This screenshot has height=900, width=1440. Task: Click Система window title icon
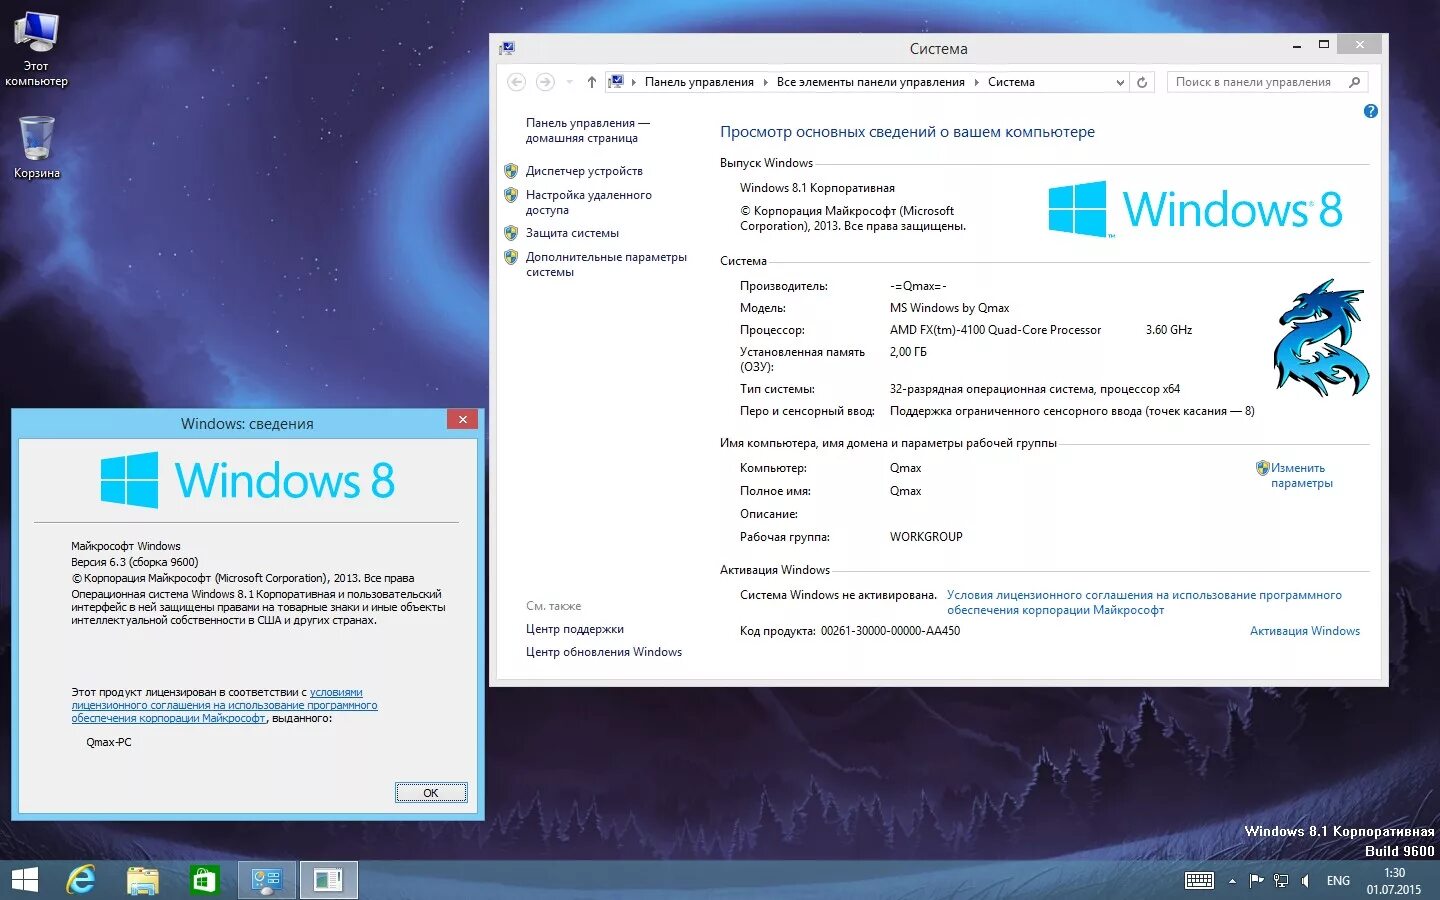[508, 48]
